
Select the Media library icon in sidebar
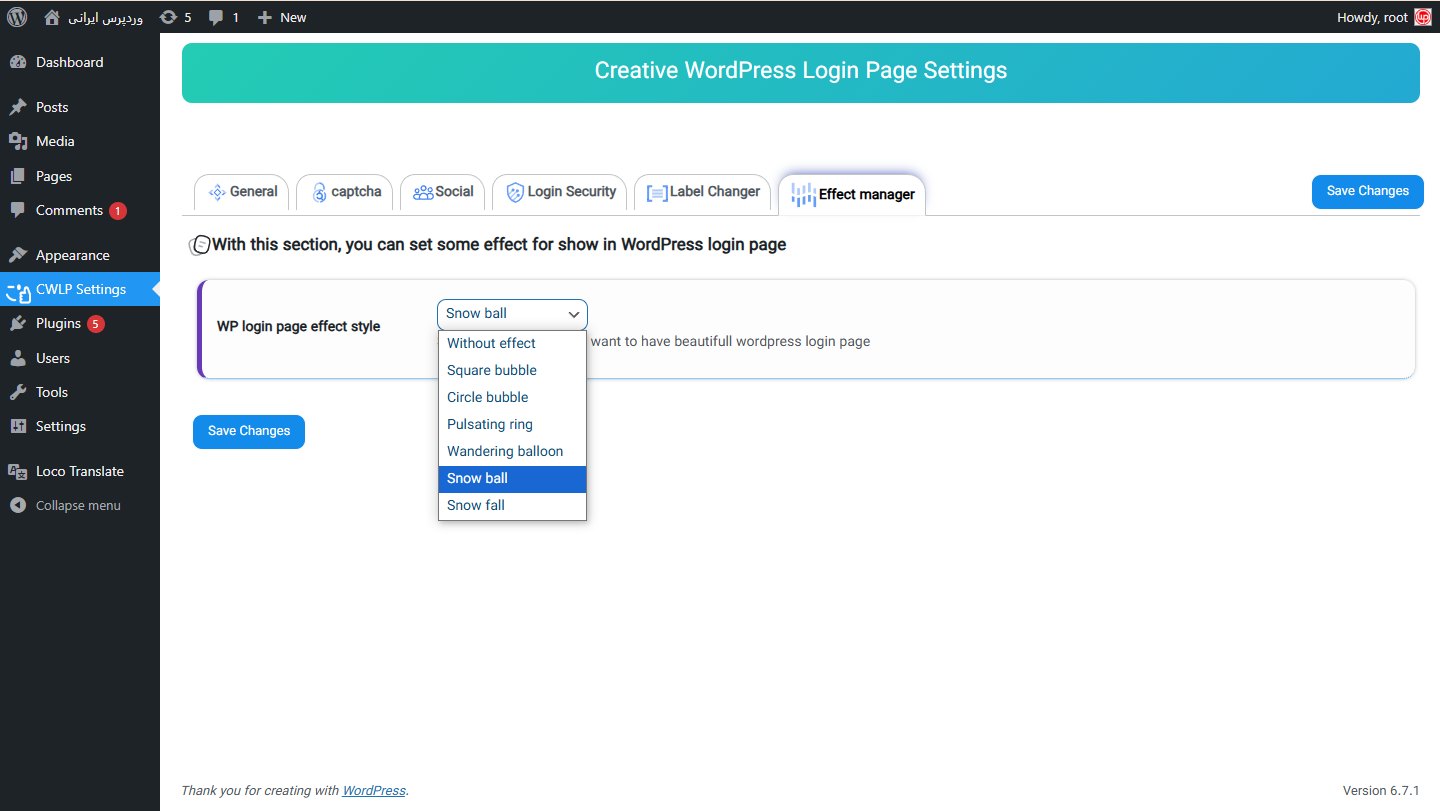click(x=20, y=141)
